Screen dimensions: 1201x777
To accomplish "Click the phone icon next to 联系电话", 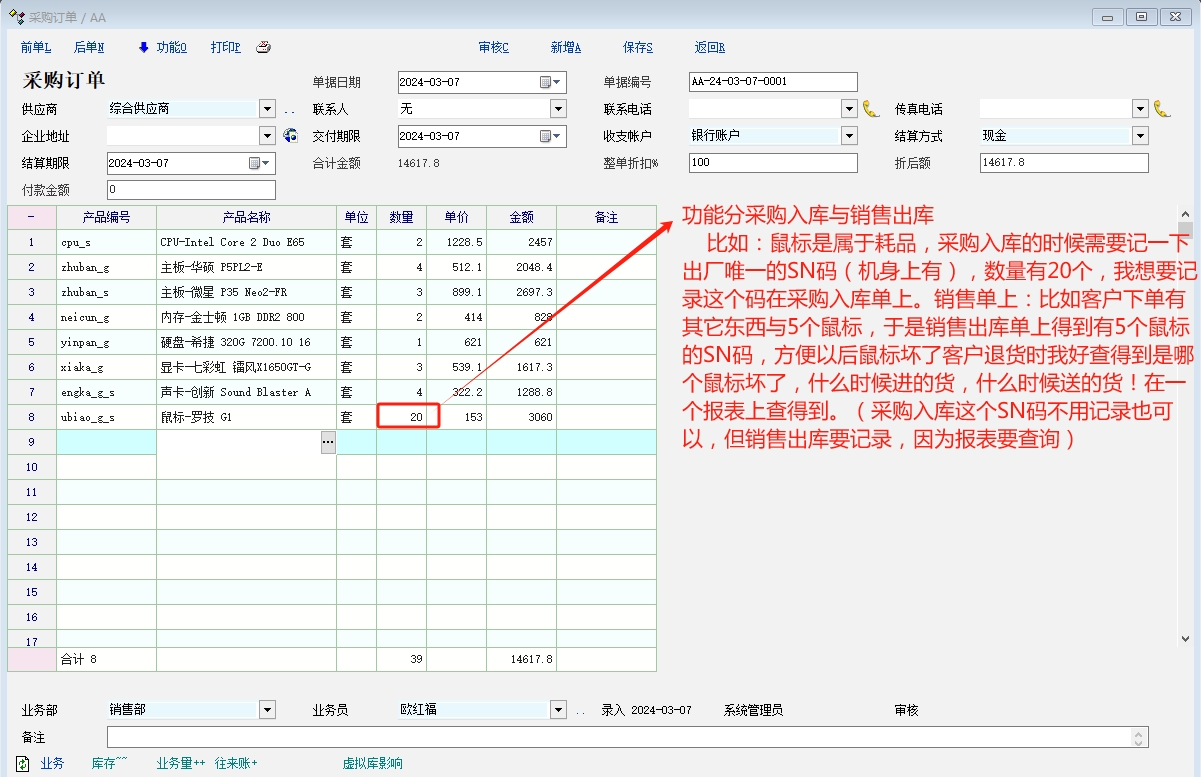I will click(x=871, y=109).
